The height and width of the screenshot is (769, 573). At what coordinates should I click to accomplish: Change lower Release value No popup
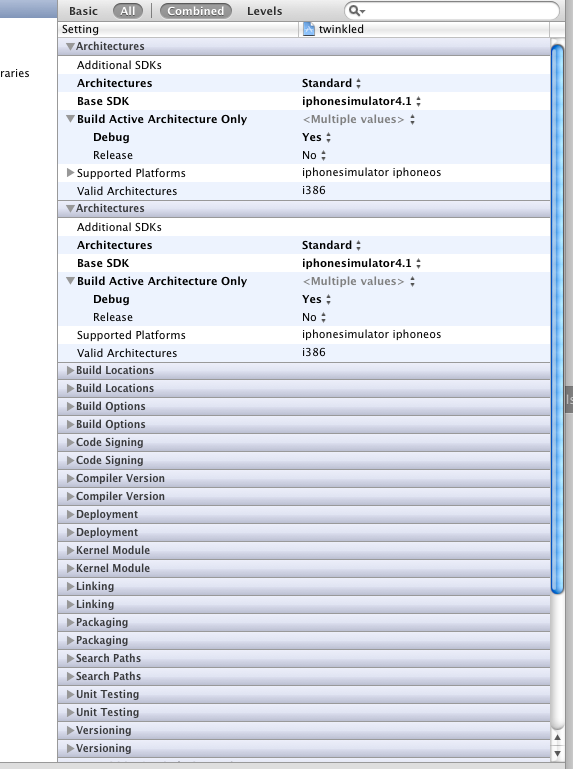314,317
